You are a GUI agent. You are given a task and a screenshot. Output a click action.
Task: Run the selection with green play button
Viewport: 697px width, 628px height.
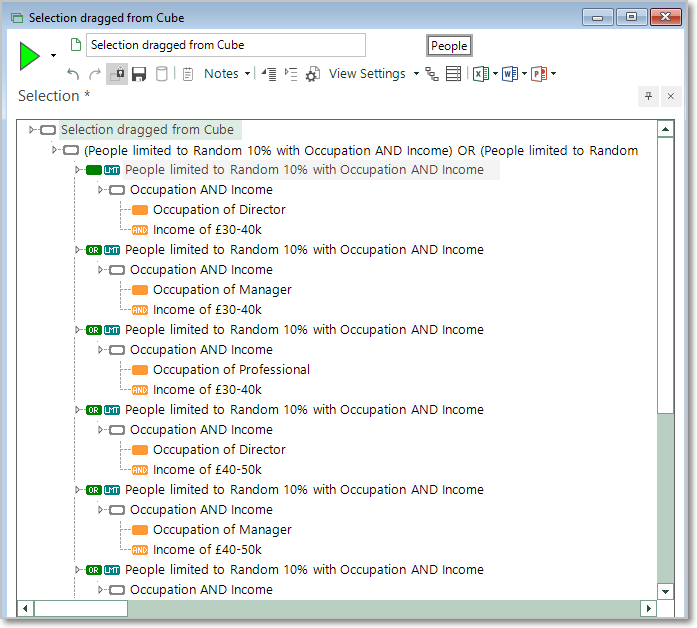[30, 56]
